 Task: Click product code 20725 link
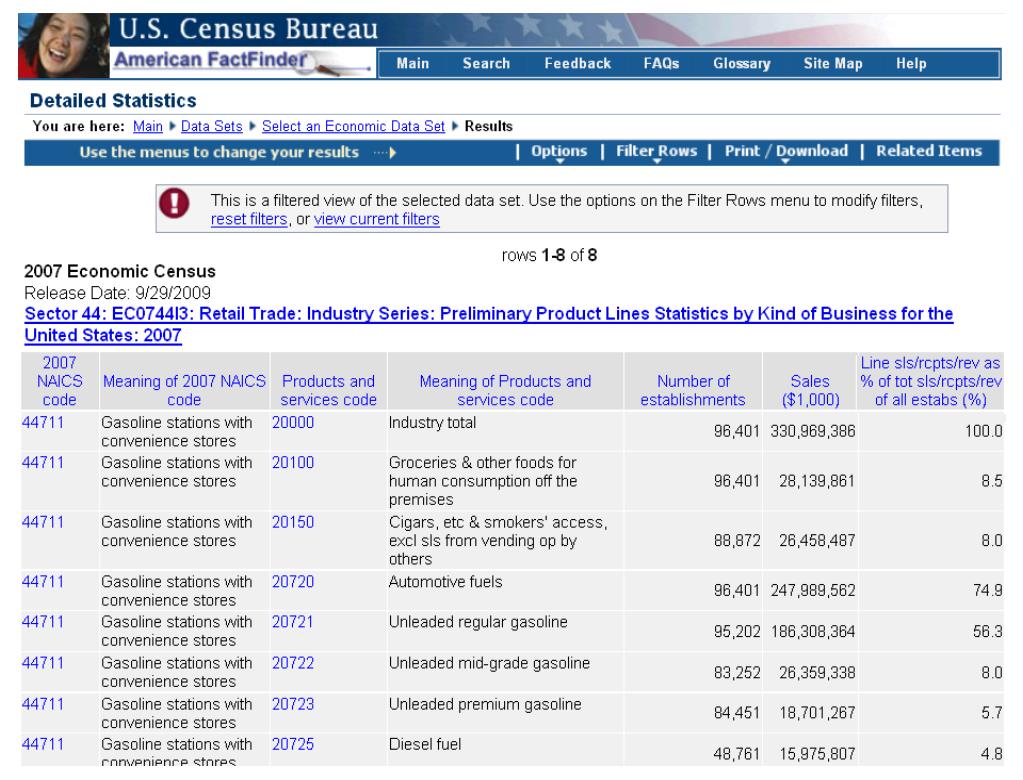pos(293,744)
